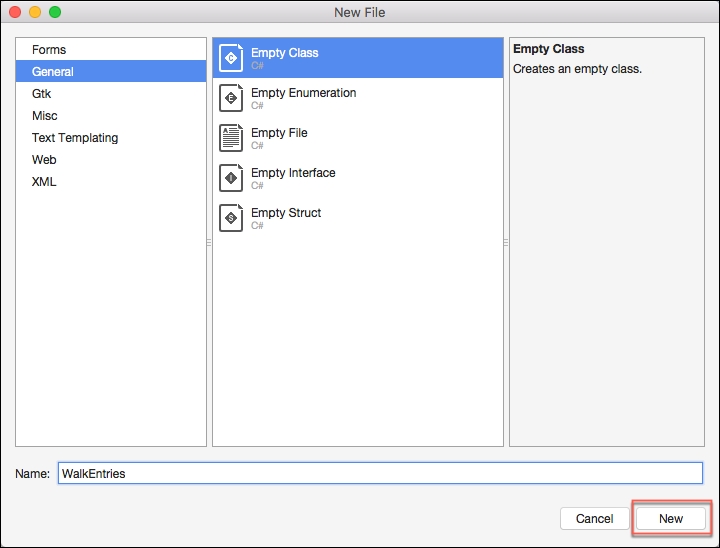Click the Empty Interface file icon
The image size is (720, 548).
click(x=231, y=178)
